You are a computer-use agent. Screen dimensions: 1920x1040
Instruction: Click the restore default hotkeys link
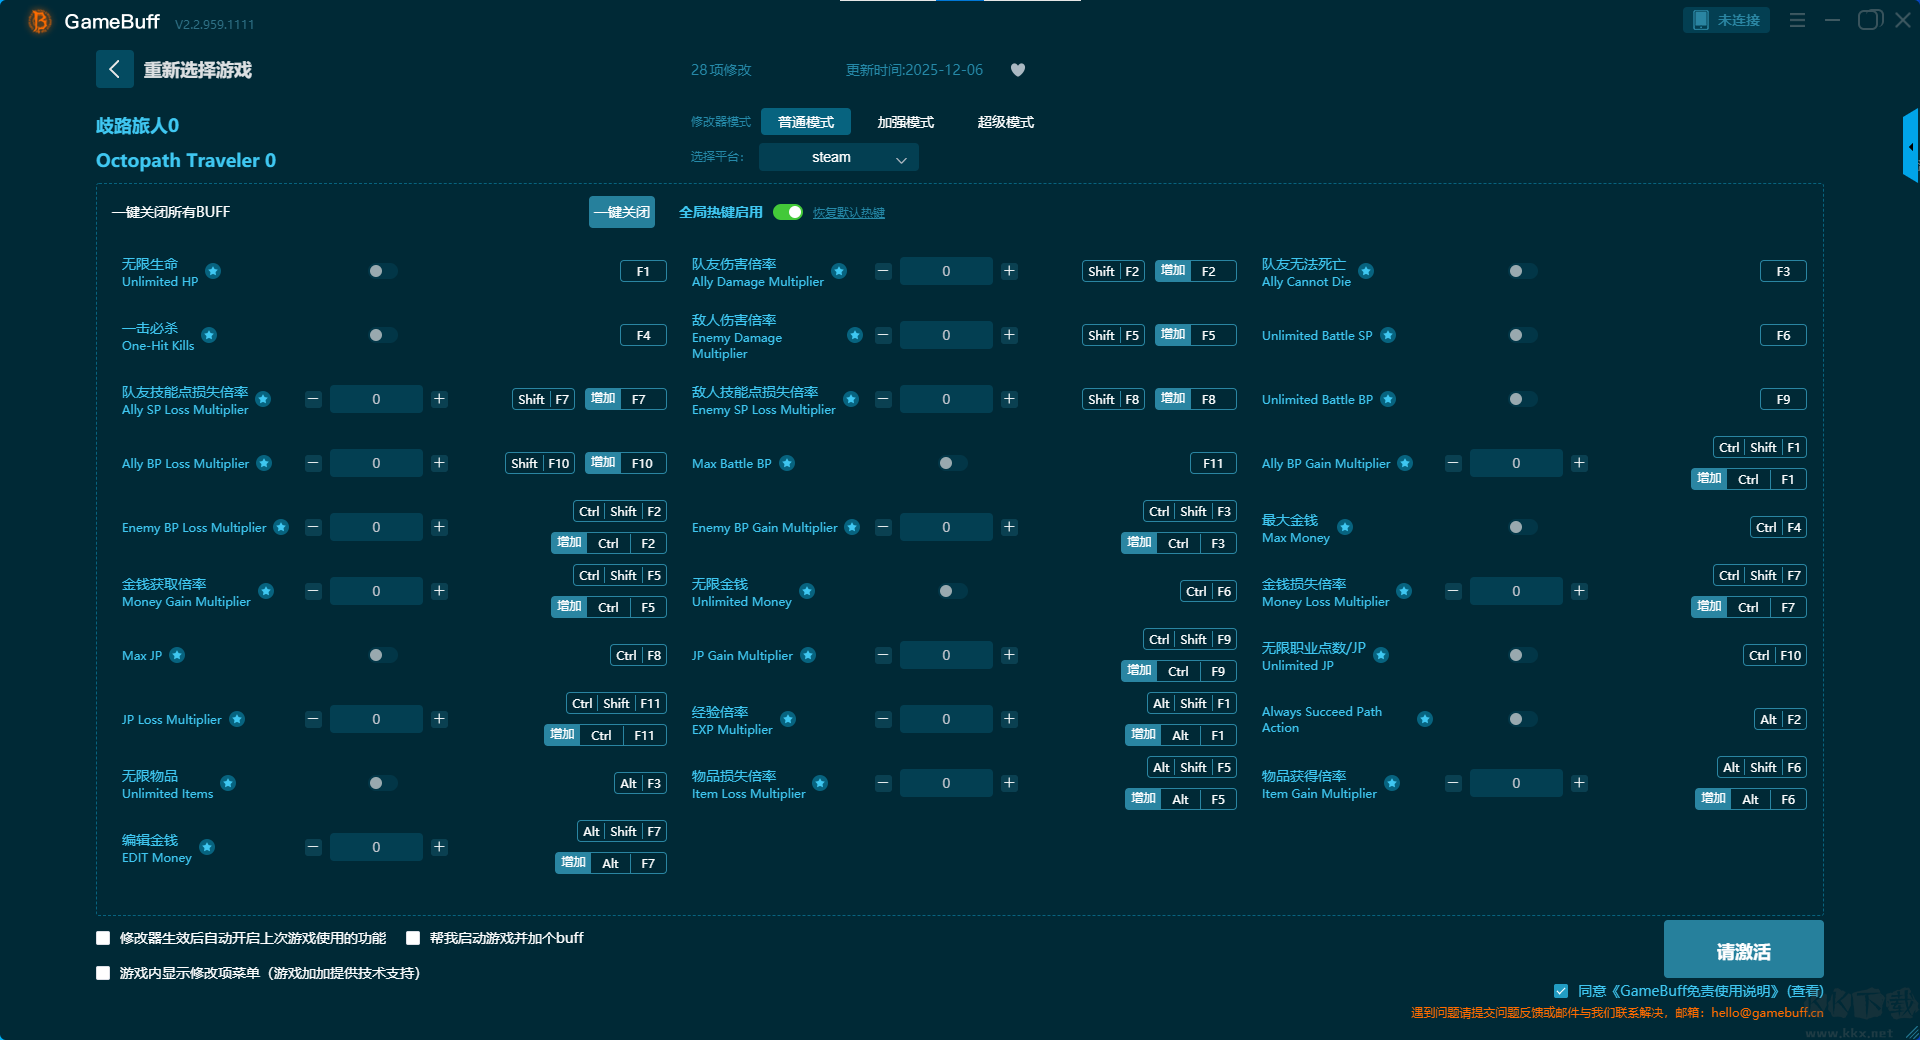tap(848, 213)
